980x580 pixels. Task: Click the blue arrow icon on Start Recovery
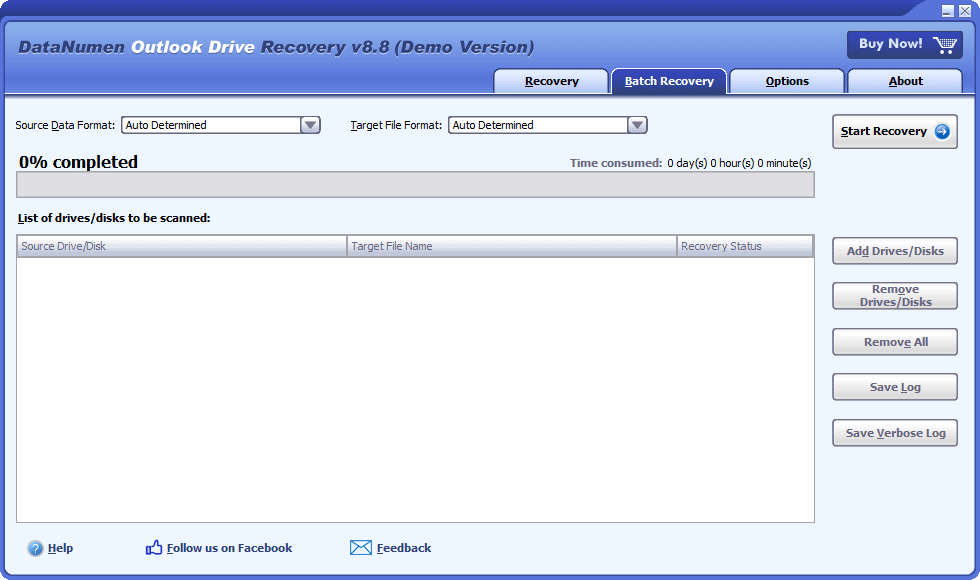pos(942,131)
